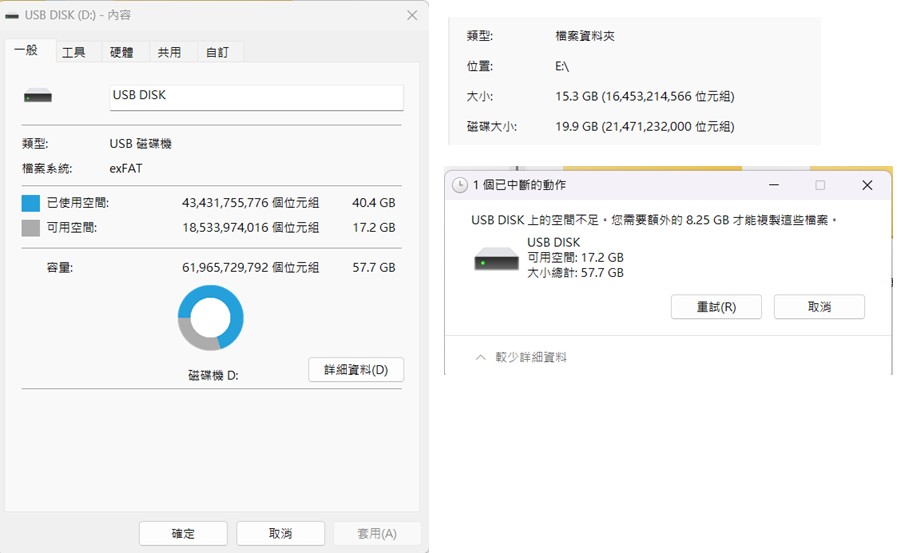
Task: Click the USB DISK drive icon in error dialog
Action: pyautogui.click(x=496, y=260)
